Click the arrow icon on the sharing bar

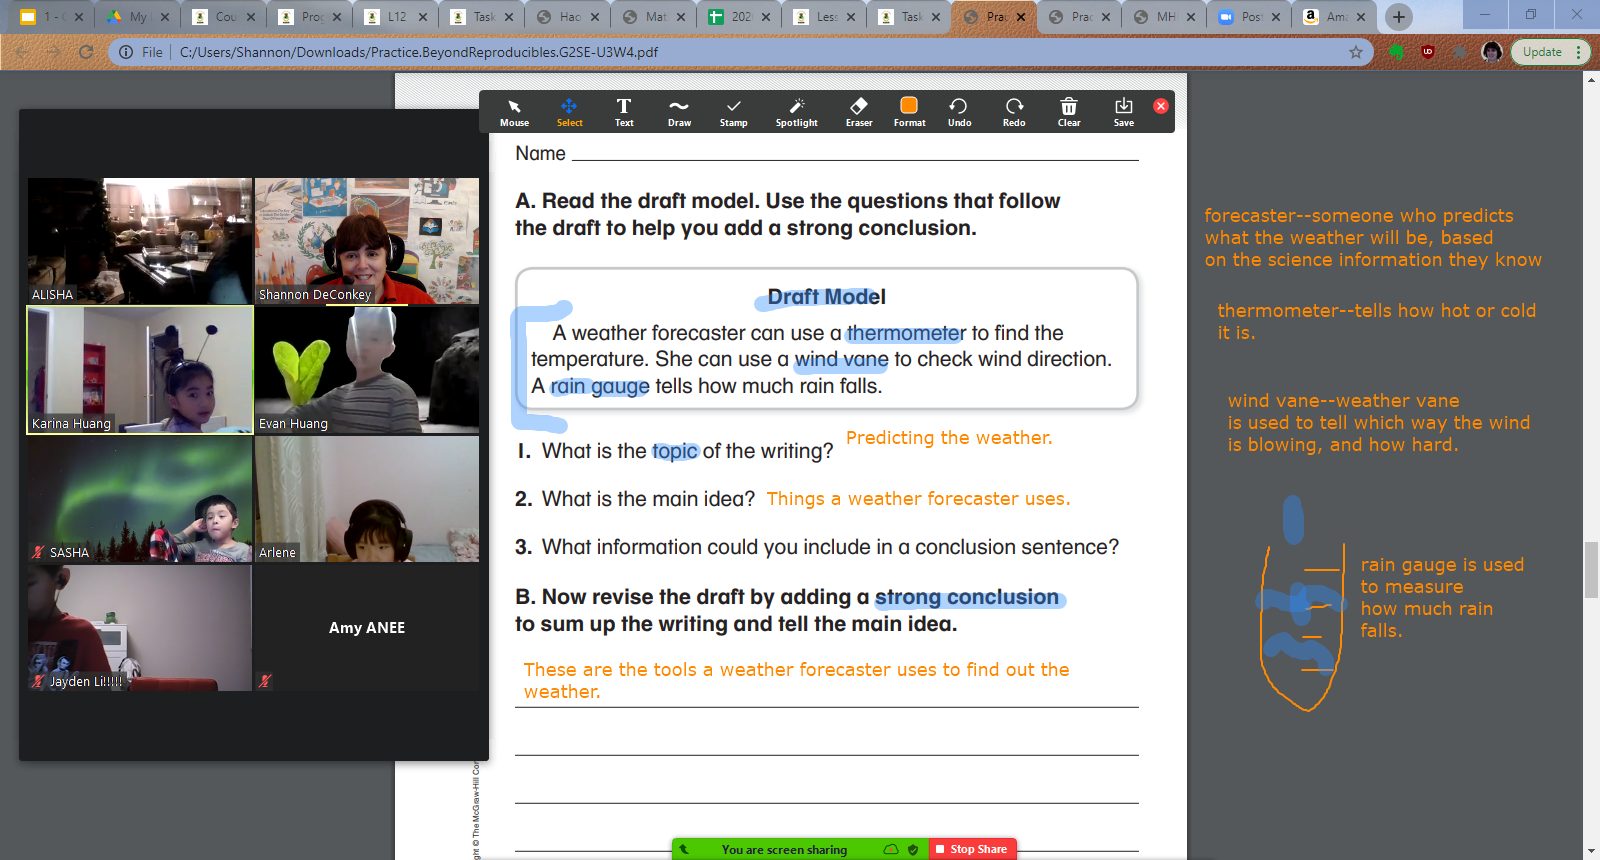point(684,849)
